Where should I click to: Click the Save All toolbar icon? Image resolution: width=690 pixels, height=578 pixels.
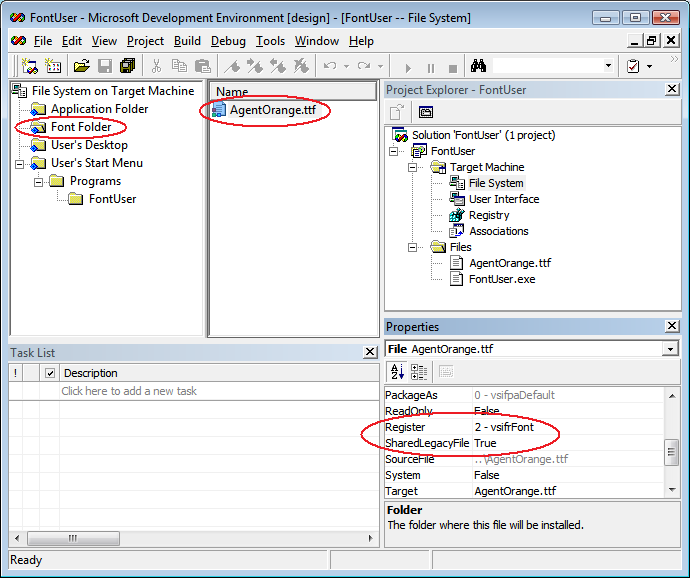(x=128, y=66)
